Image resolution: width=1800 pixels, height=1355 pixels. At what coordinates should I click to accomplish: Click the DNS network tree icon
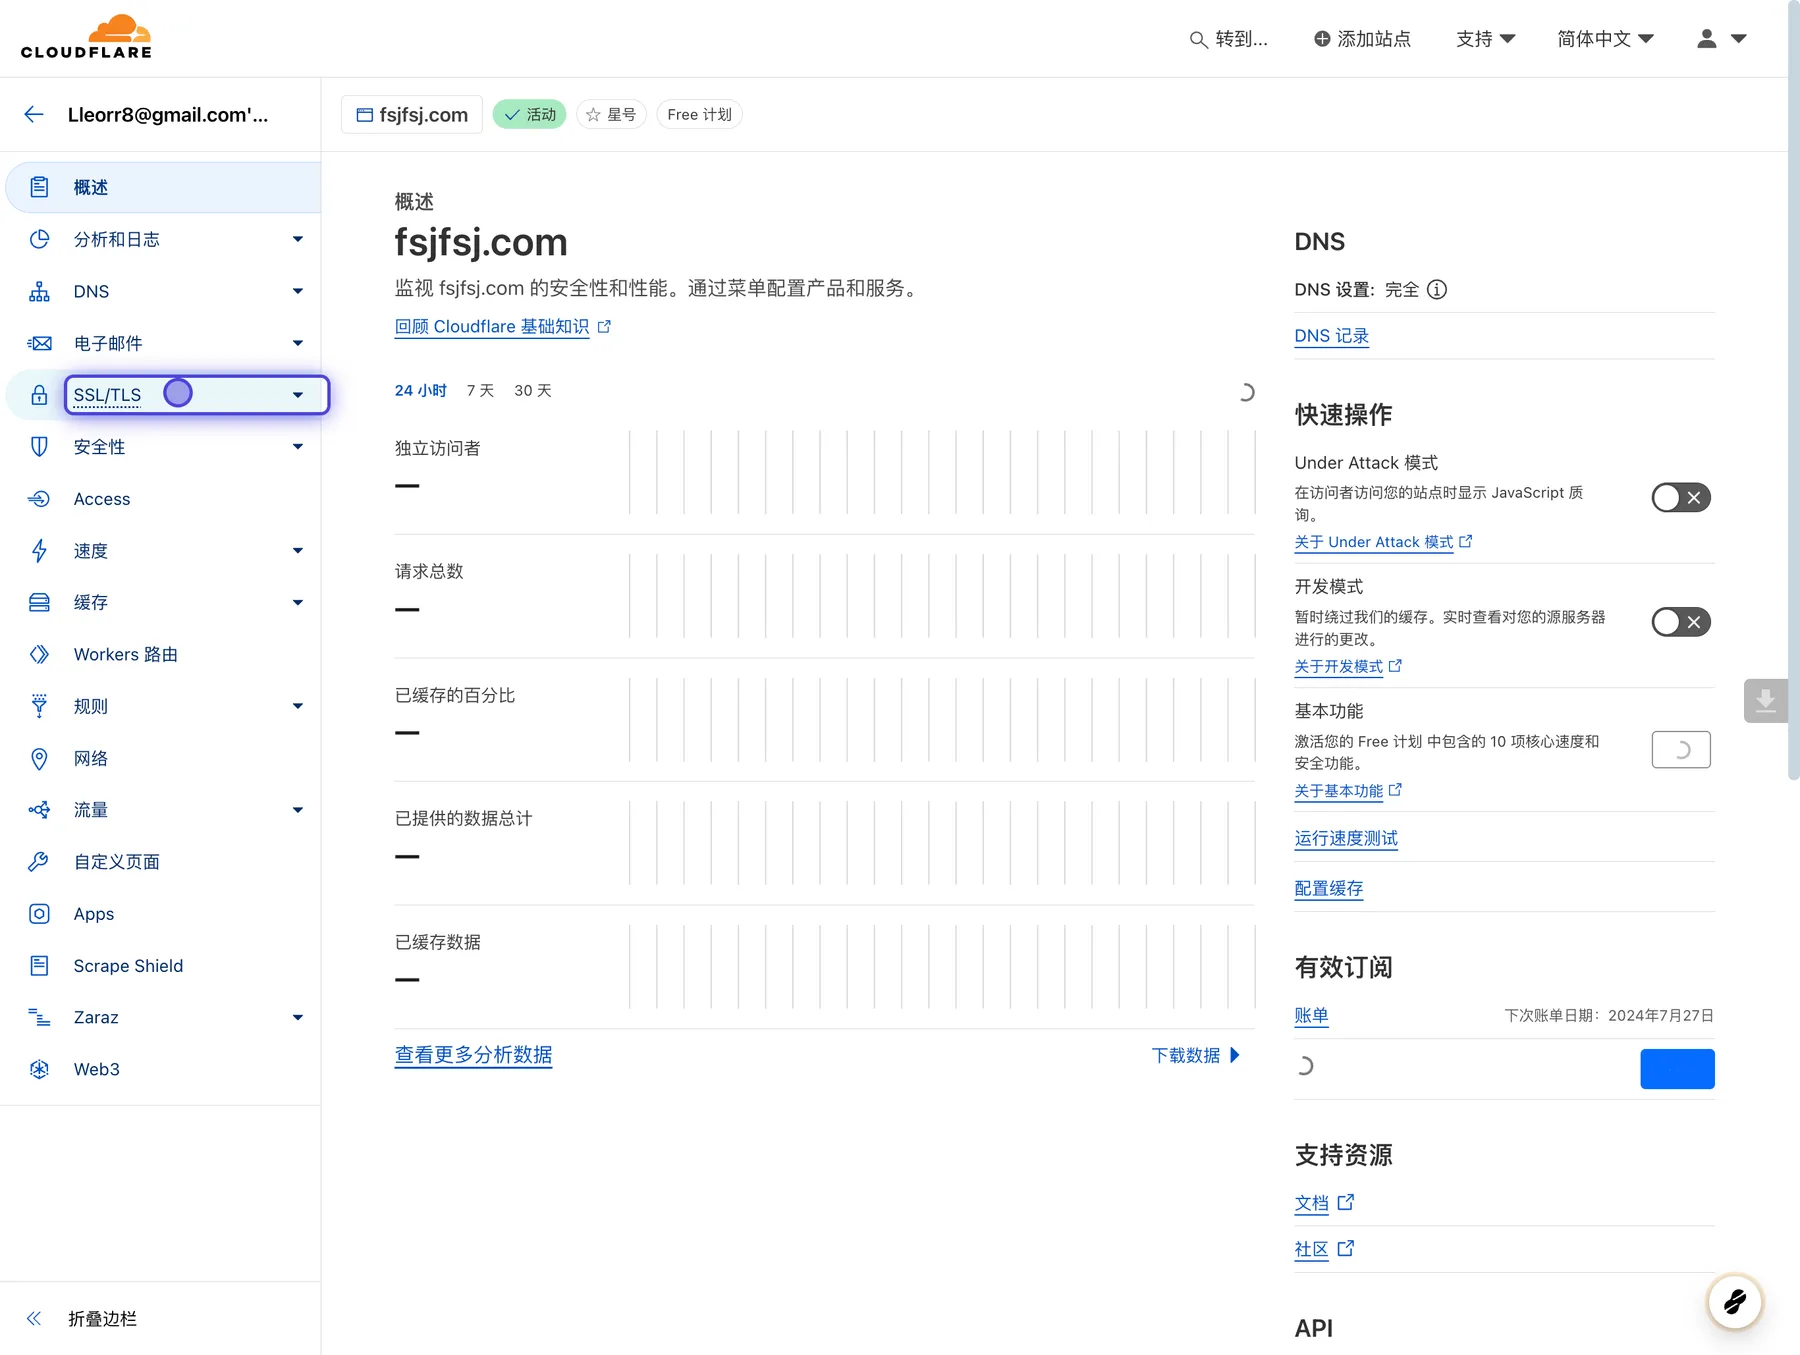[39, 291]
